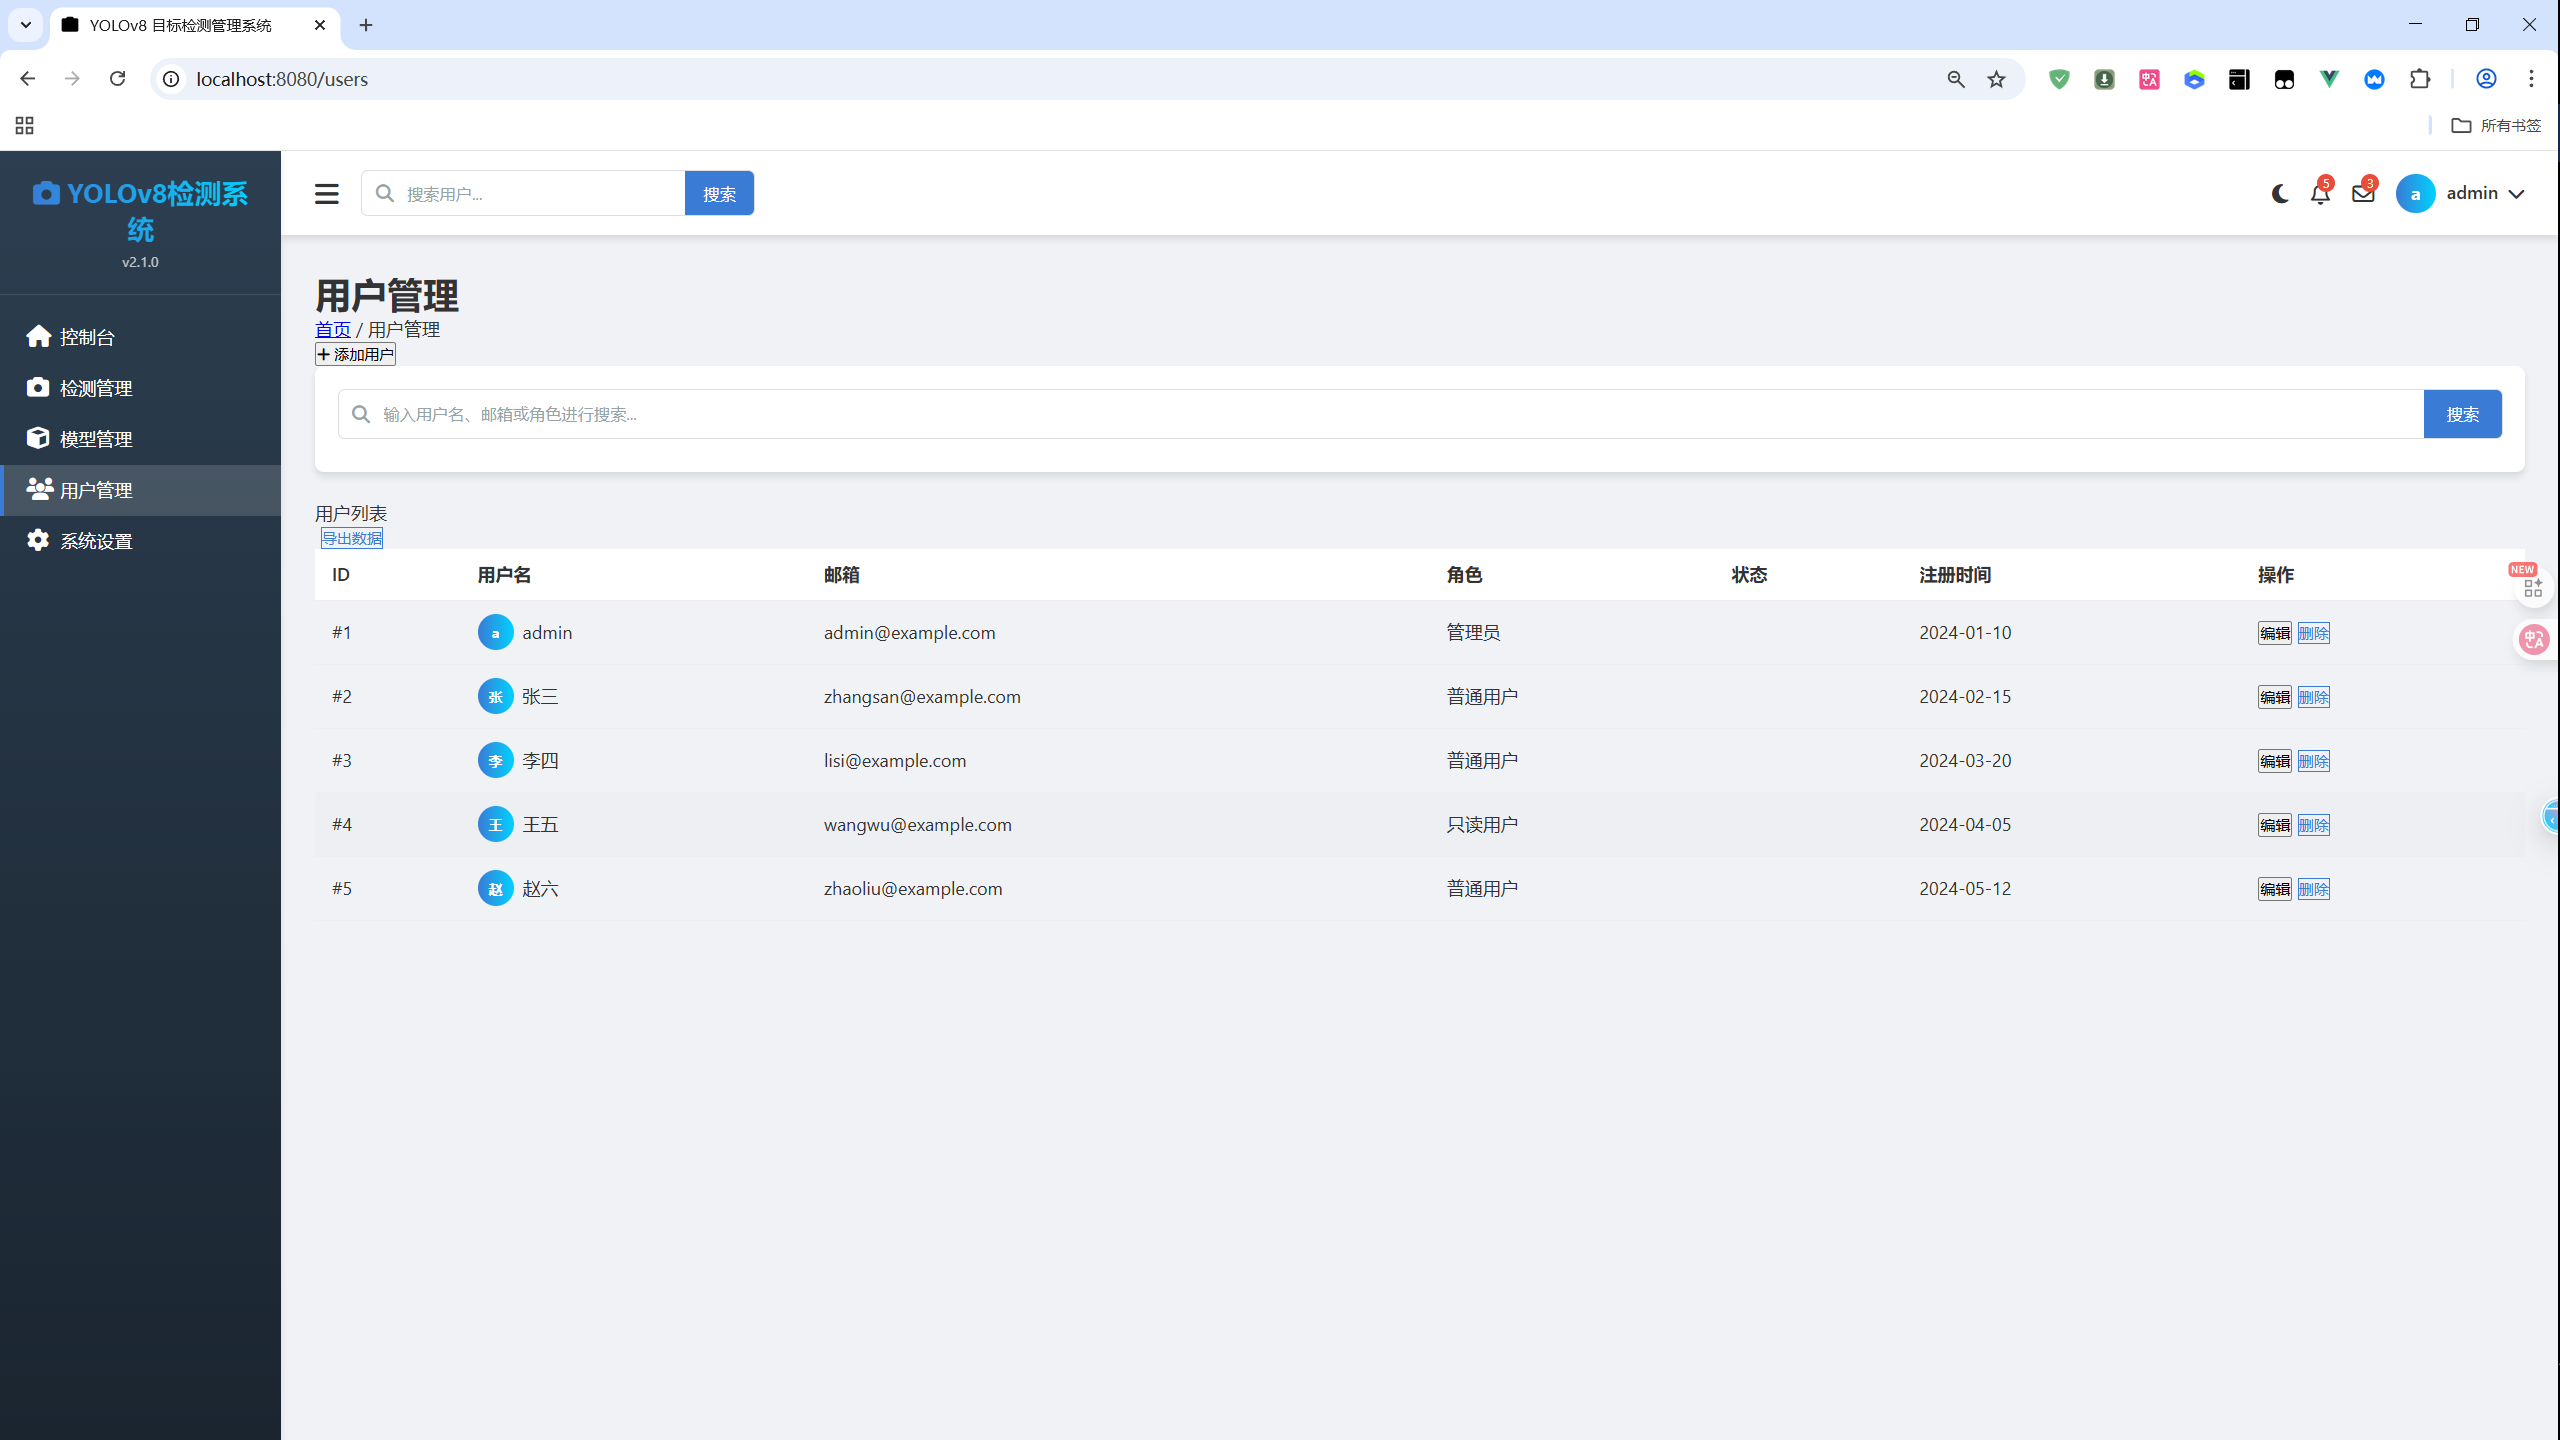
Task: Click the avatar icon of 王五
Action: pyautogui.click(x=495, y=825)
